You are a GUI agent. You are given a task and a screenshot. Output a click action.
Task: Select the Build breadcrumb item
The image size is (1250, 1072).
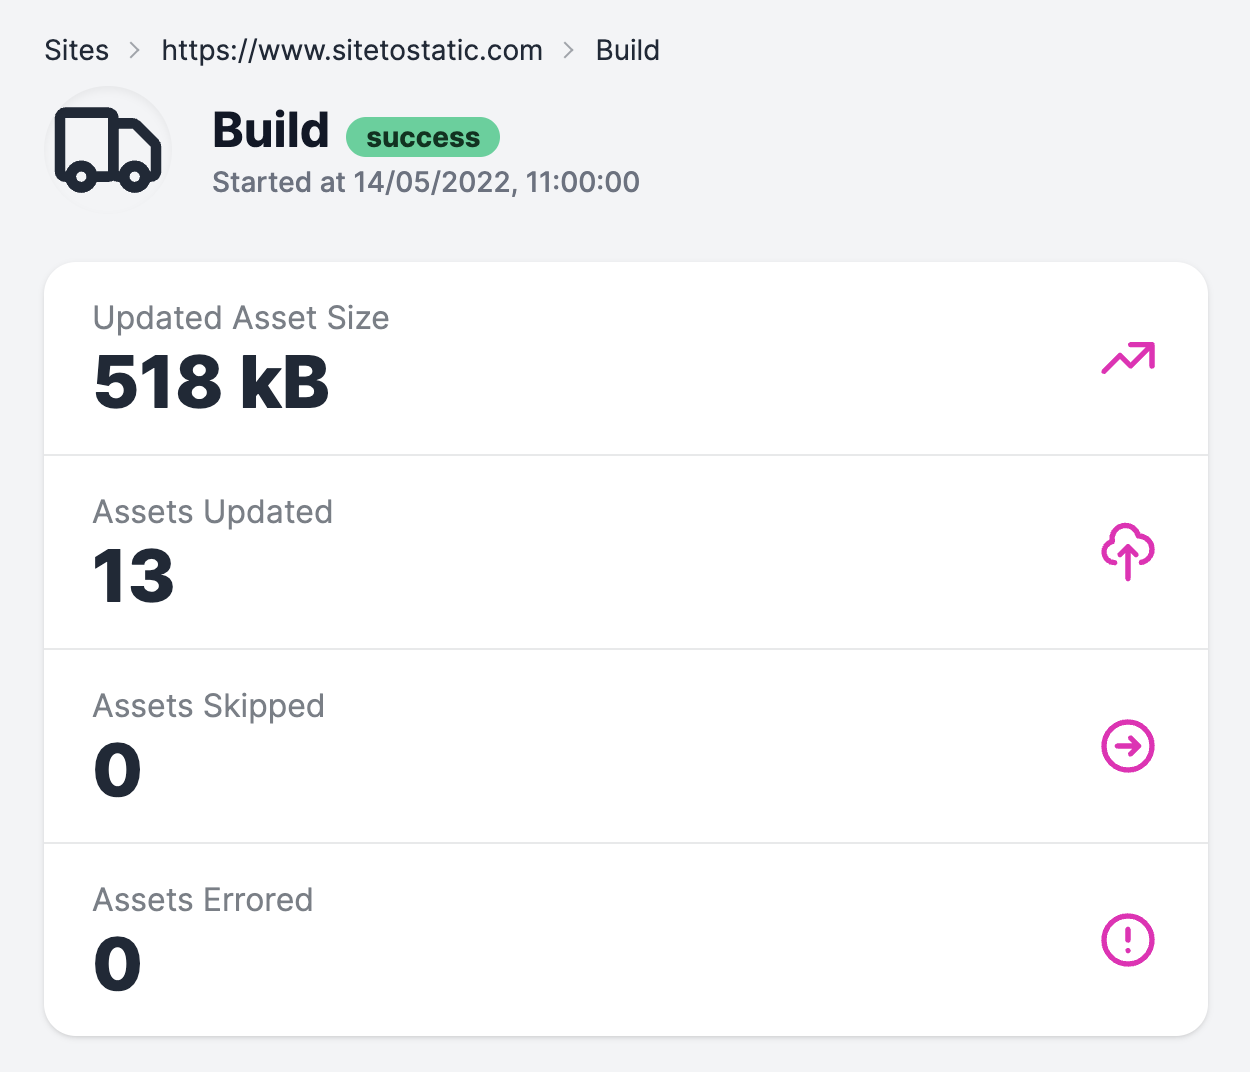point(627,50)
